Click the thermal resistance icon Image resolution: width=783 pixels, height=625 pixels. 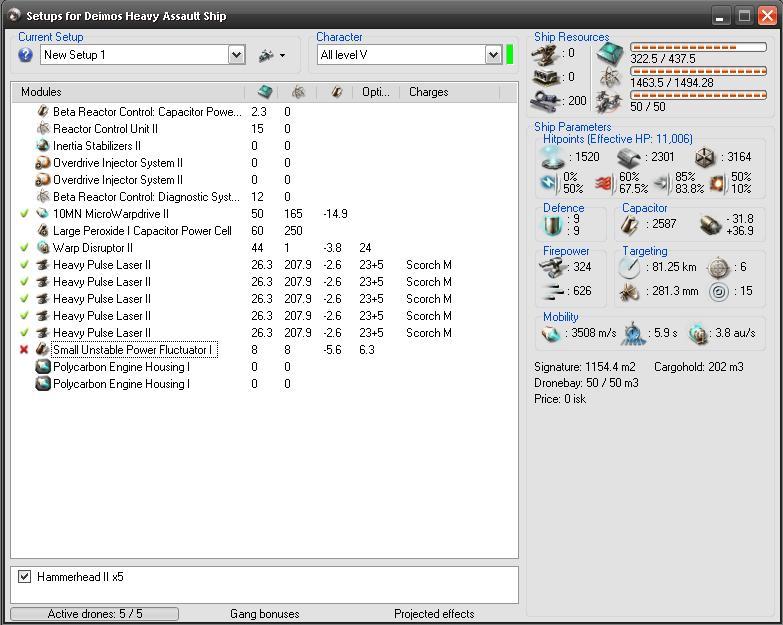pos(603,183)
